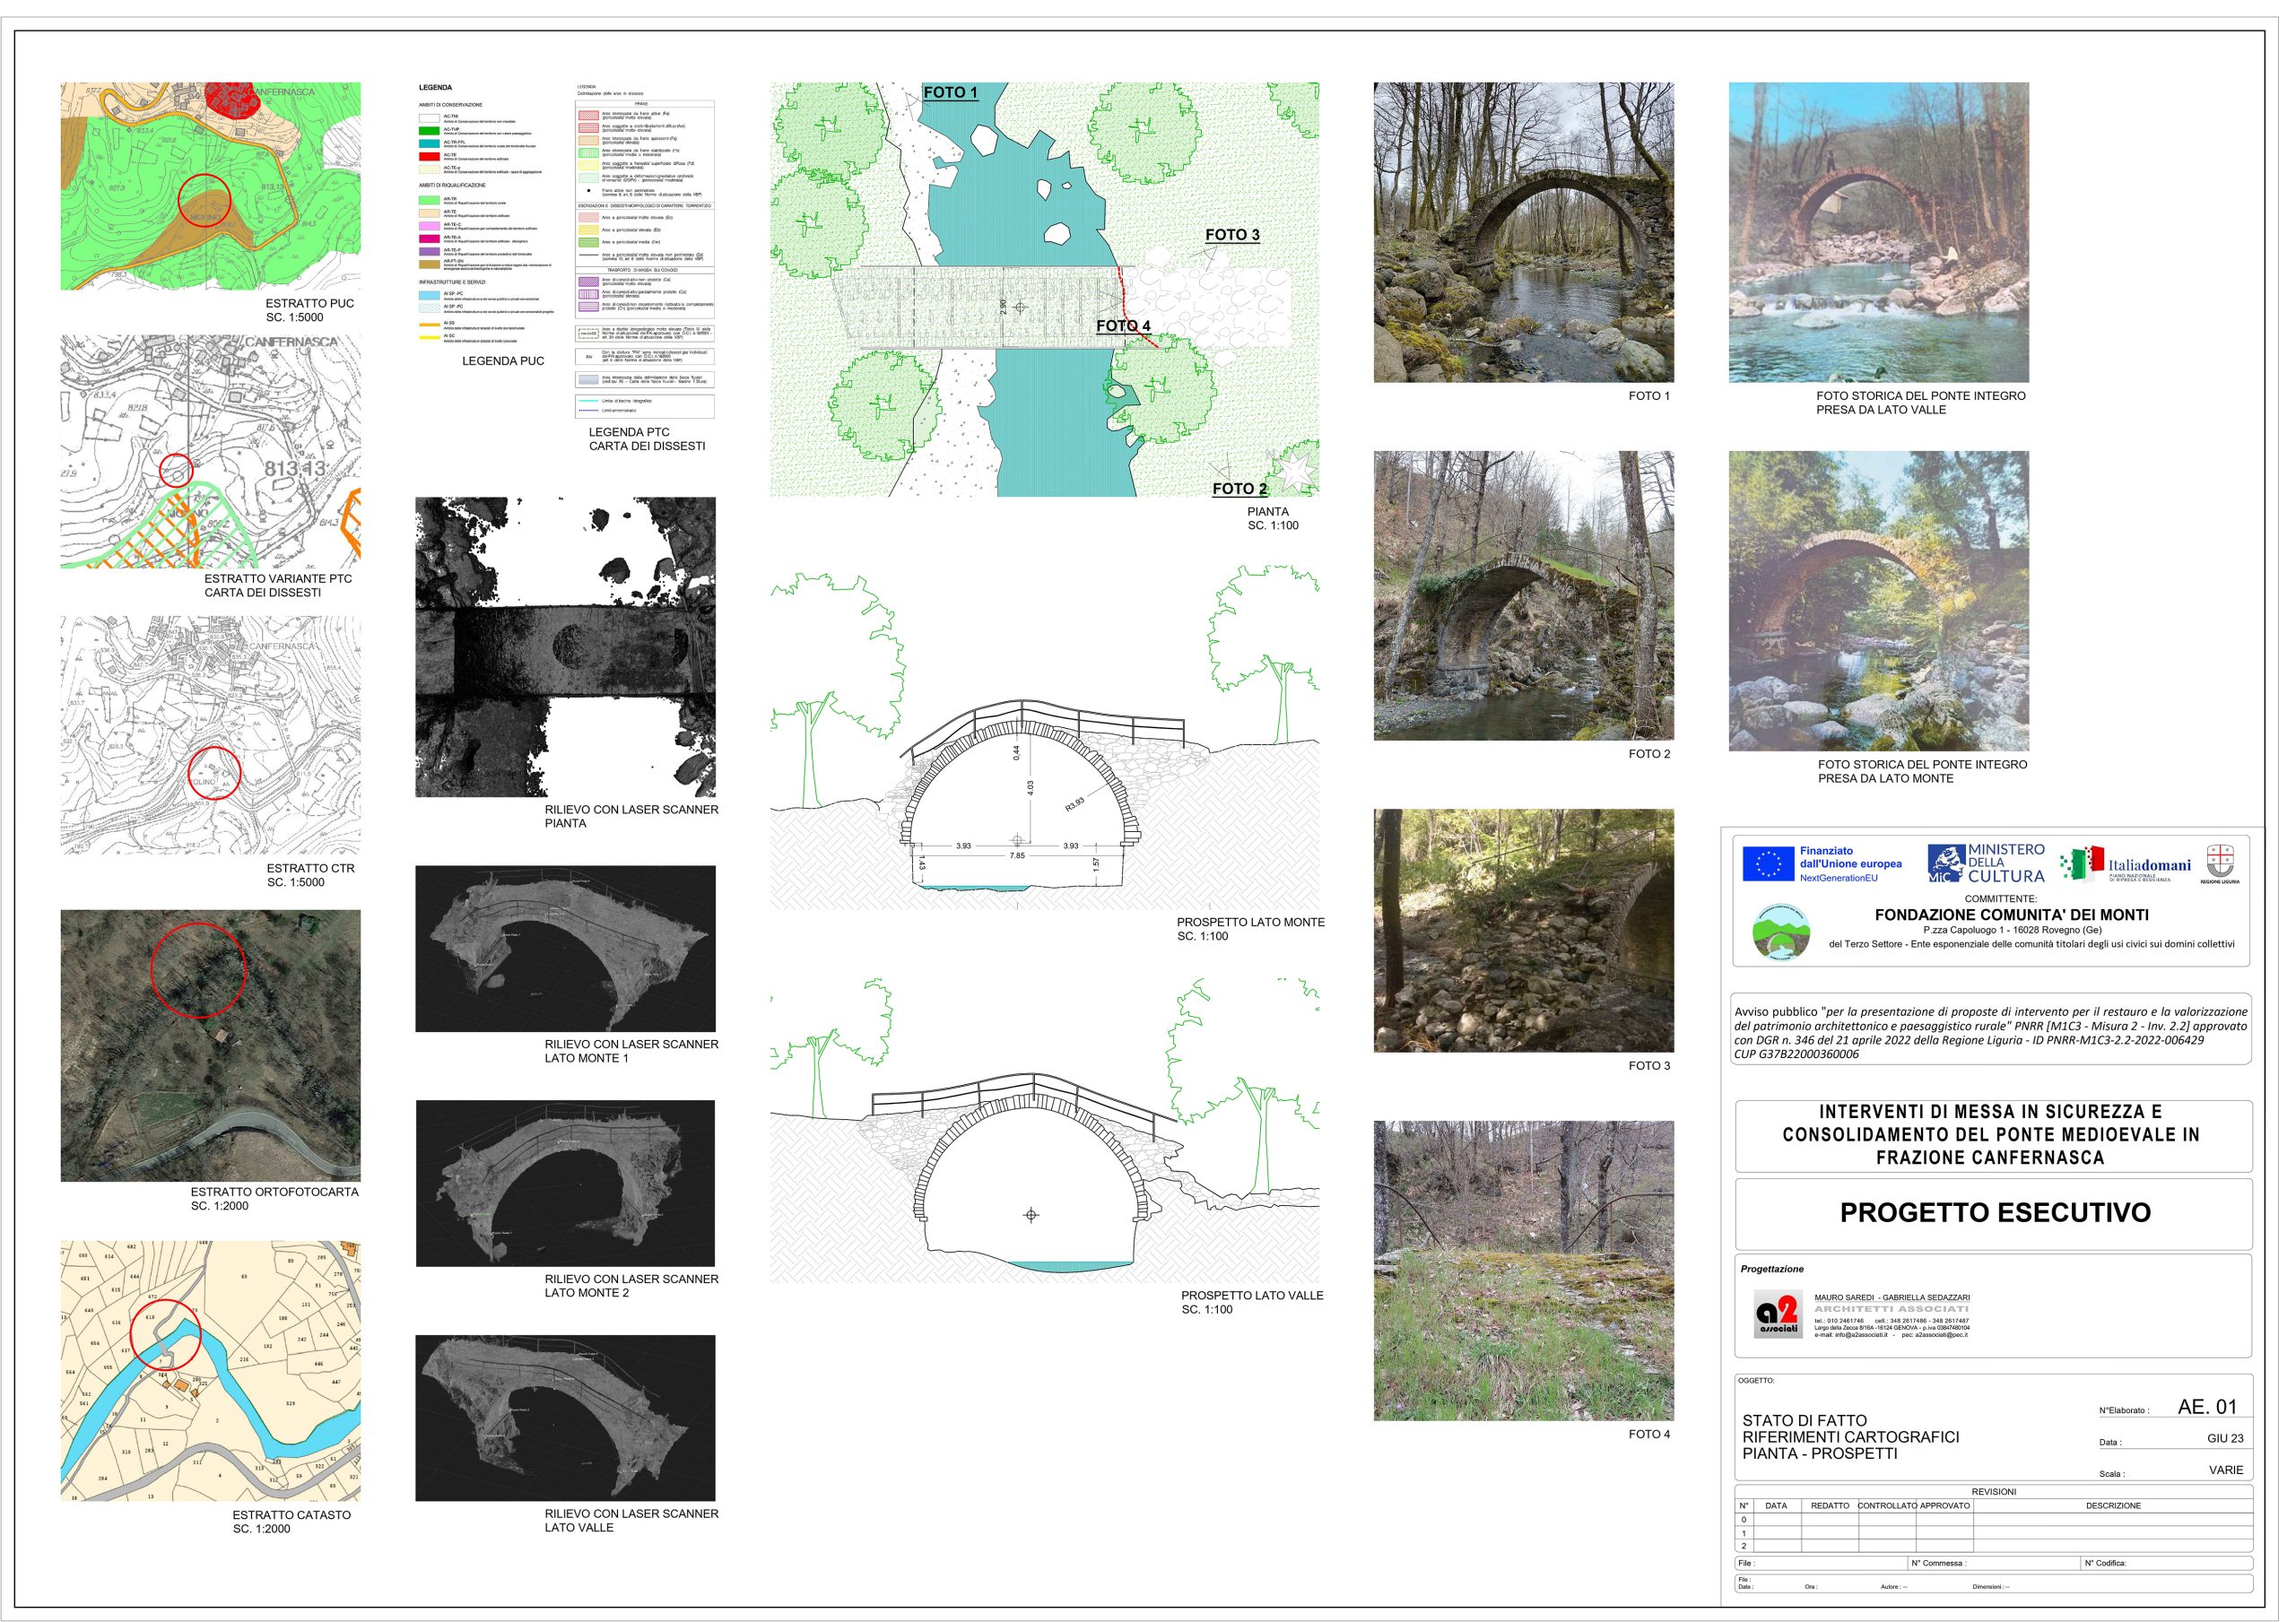Click the AE. 01 elaborato number

click(2206, 1406)
